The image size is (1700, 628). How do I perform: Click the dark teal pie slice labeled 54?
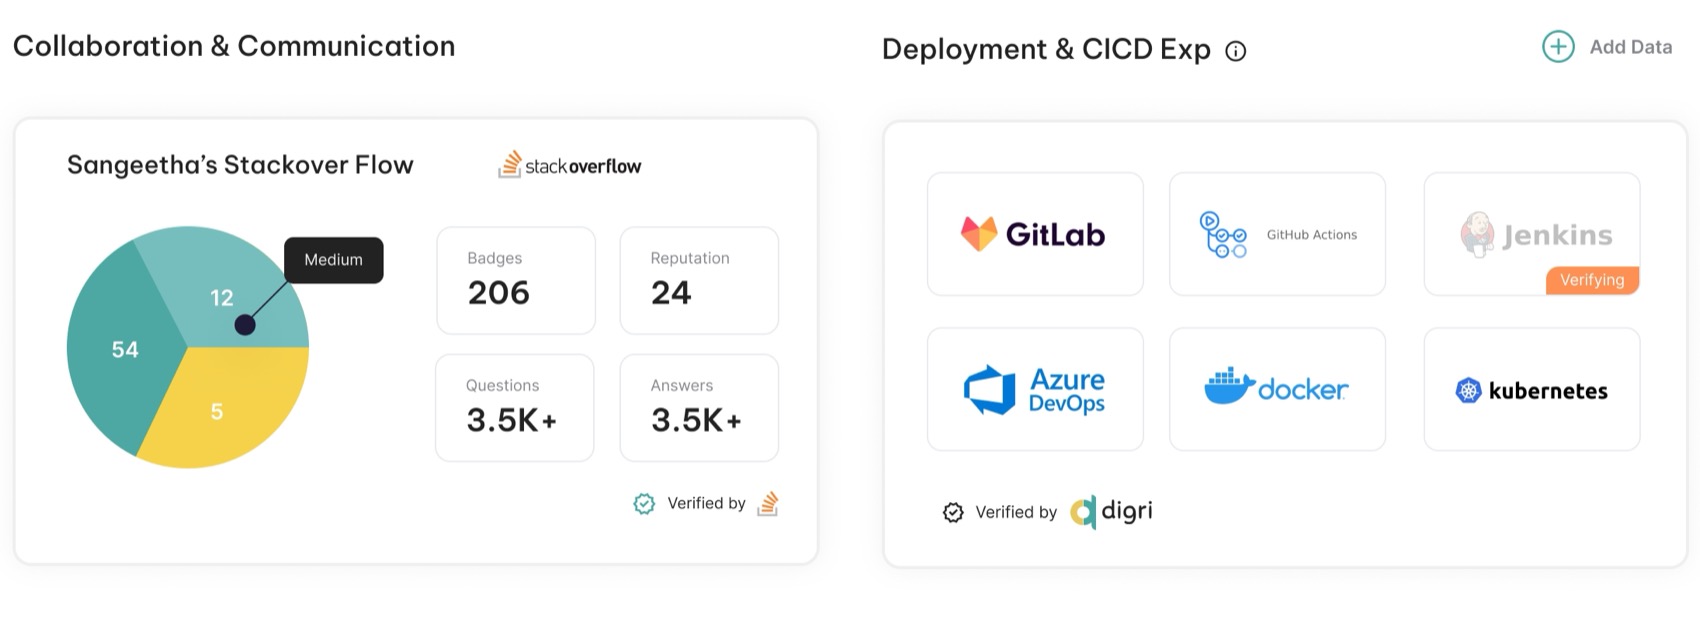coord(125,349)
